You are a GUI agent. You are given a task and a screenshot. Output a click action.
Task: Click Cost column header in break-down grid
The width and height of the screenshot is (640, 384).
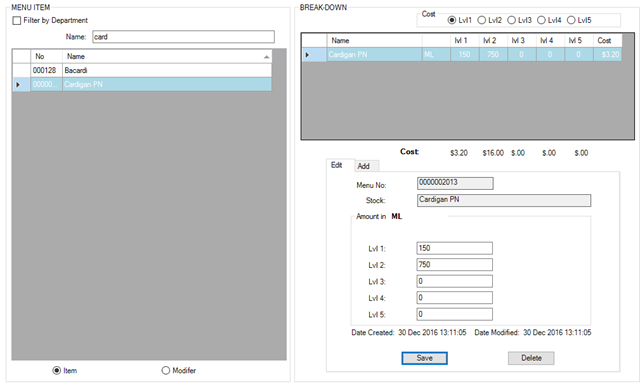tap(607, 40)
